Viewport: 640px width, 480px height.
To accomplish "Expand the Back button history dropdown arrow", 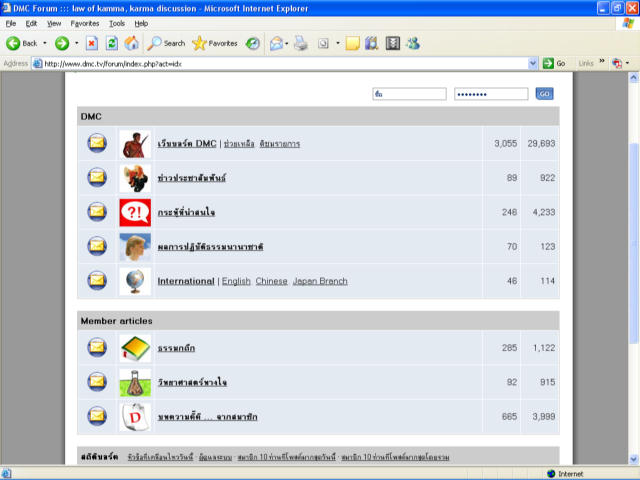I will (45, 43).
